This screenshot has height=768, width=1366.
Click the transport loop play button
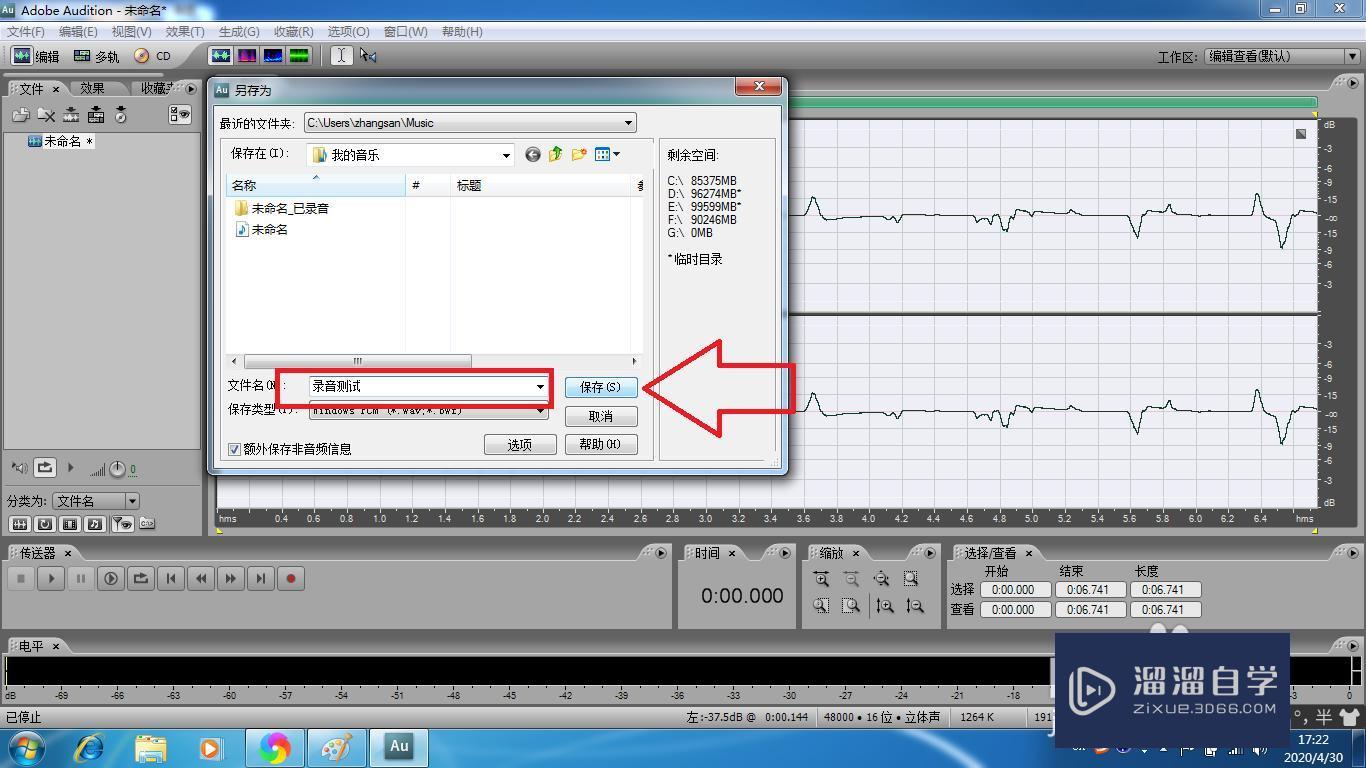[x=141, y=578]
